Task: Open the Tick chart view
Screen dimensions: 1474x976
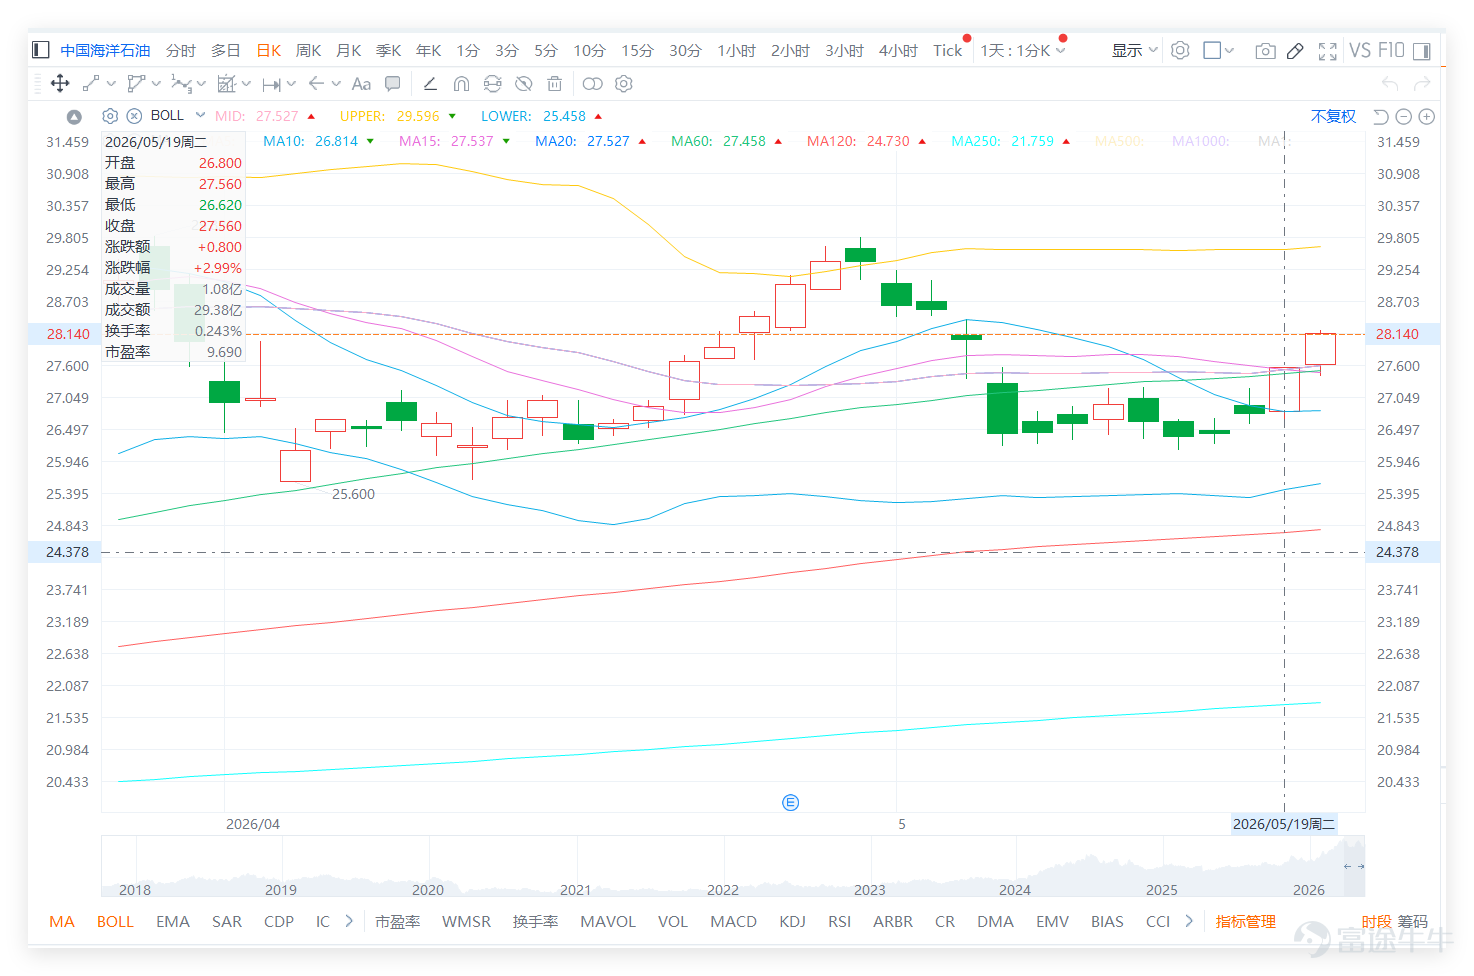Action: tap(947, 50)
